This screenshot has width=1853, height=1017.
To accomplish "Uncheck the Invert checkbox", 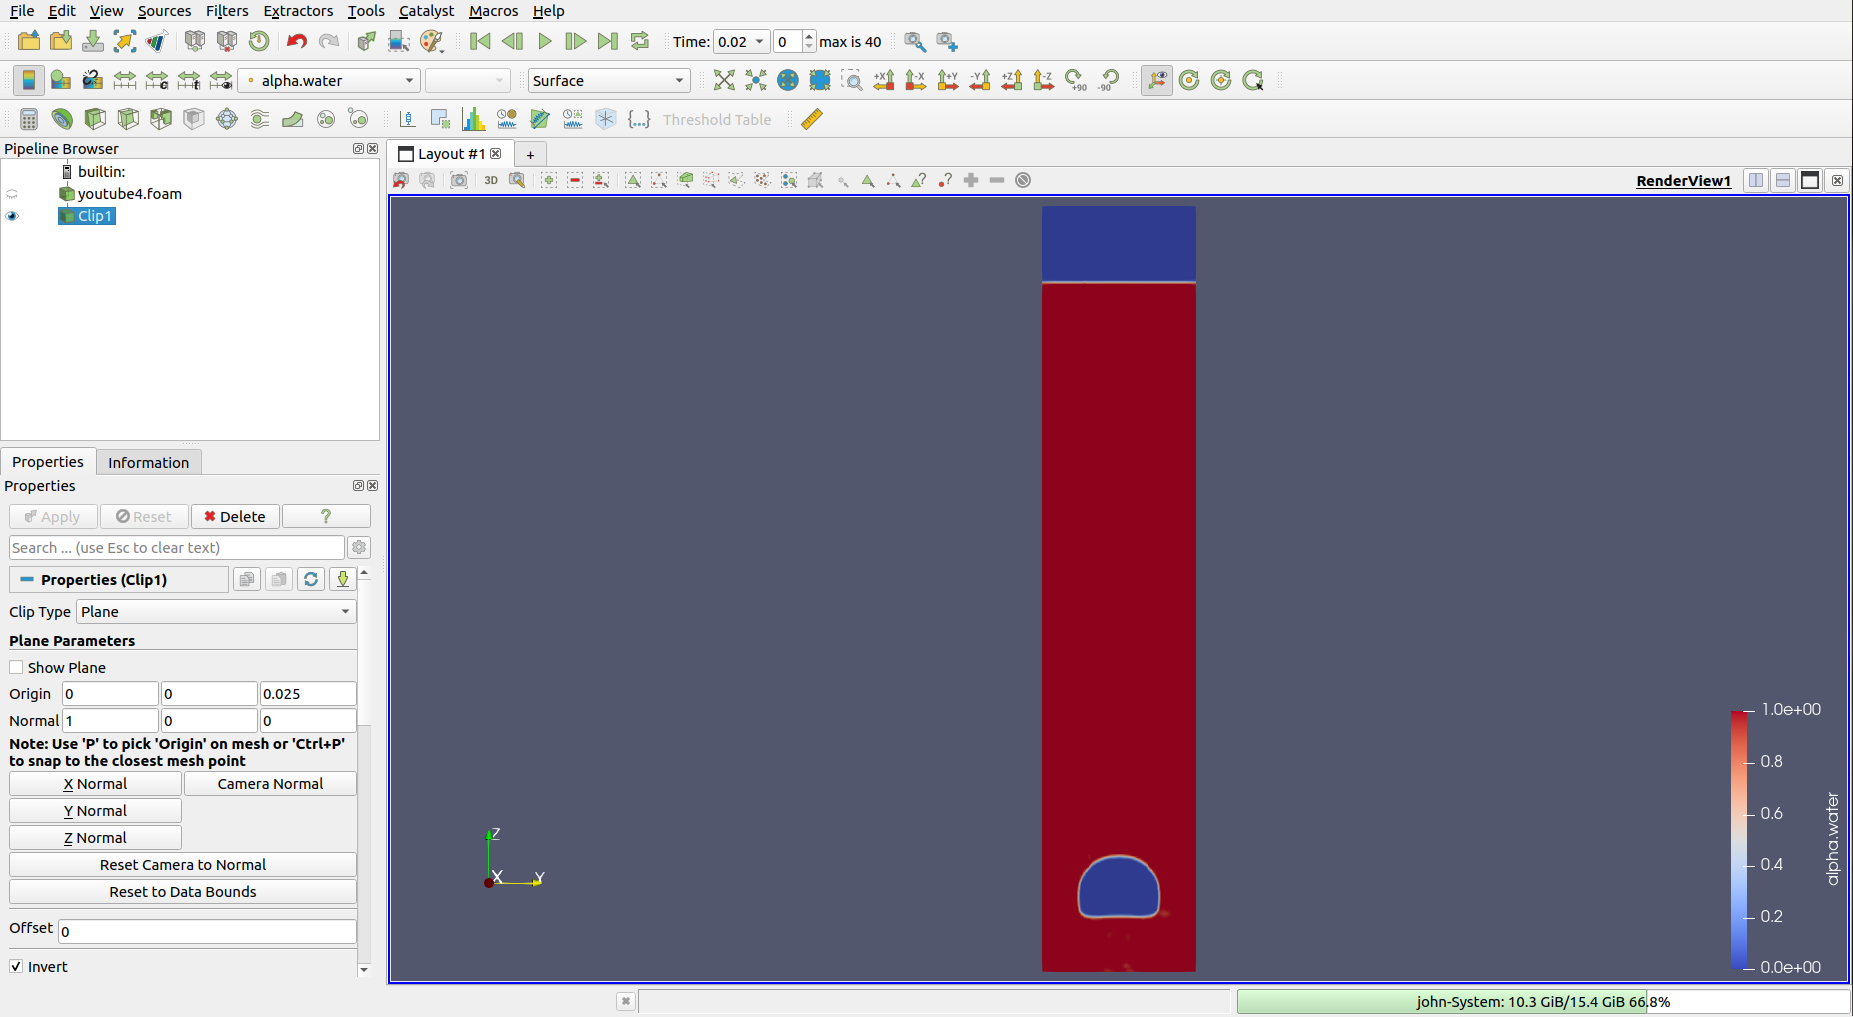I will pos(16,966).
